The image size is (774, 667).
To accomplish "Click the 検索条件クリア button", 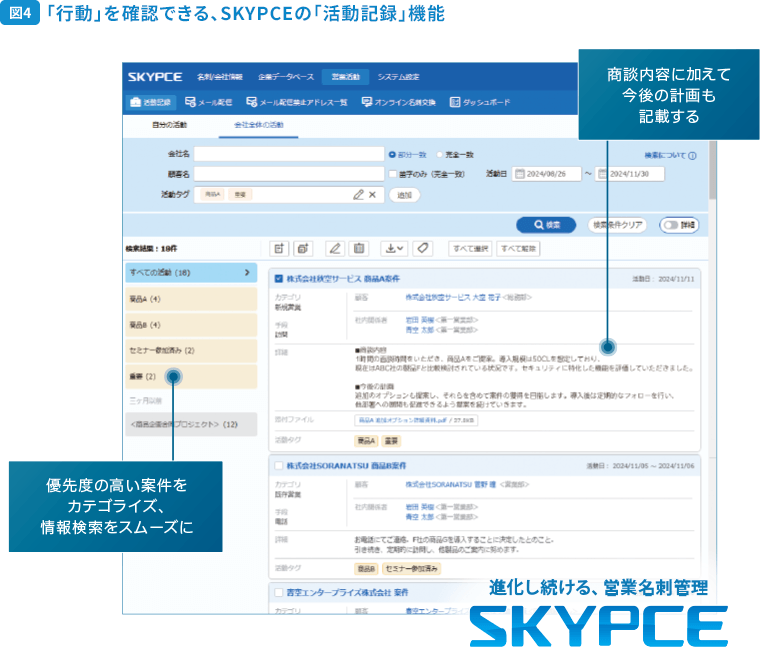I will 617,225.
